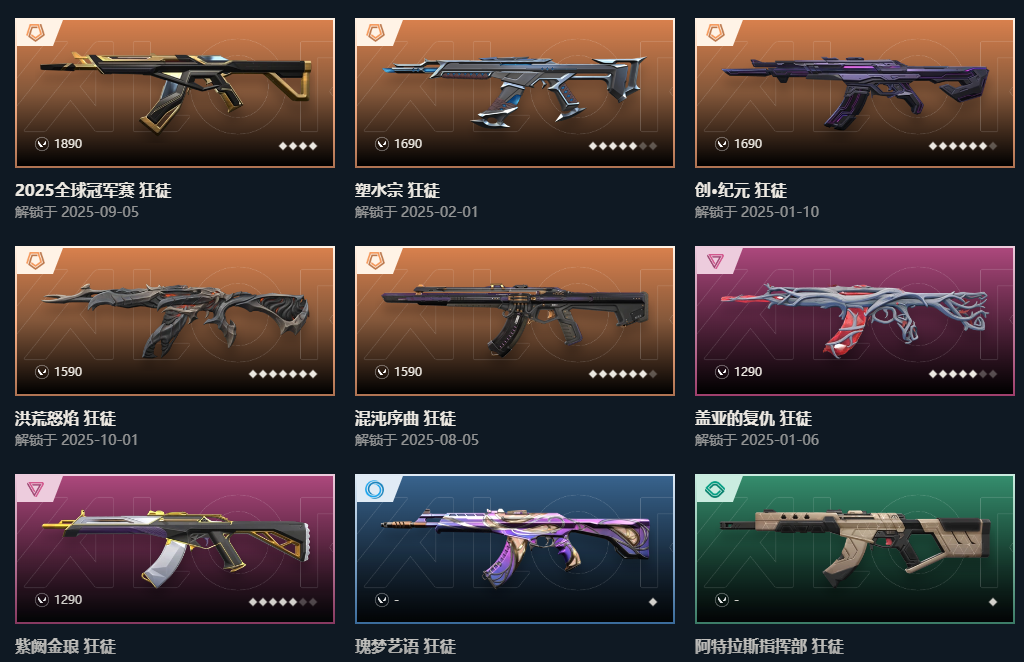Click the 混沌序曲 狂徒 title text
Screen dimensions: 1024x662
click(x=405, y=418)
